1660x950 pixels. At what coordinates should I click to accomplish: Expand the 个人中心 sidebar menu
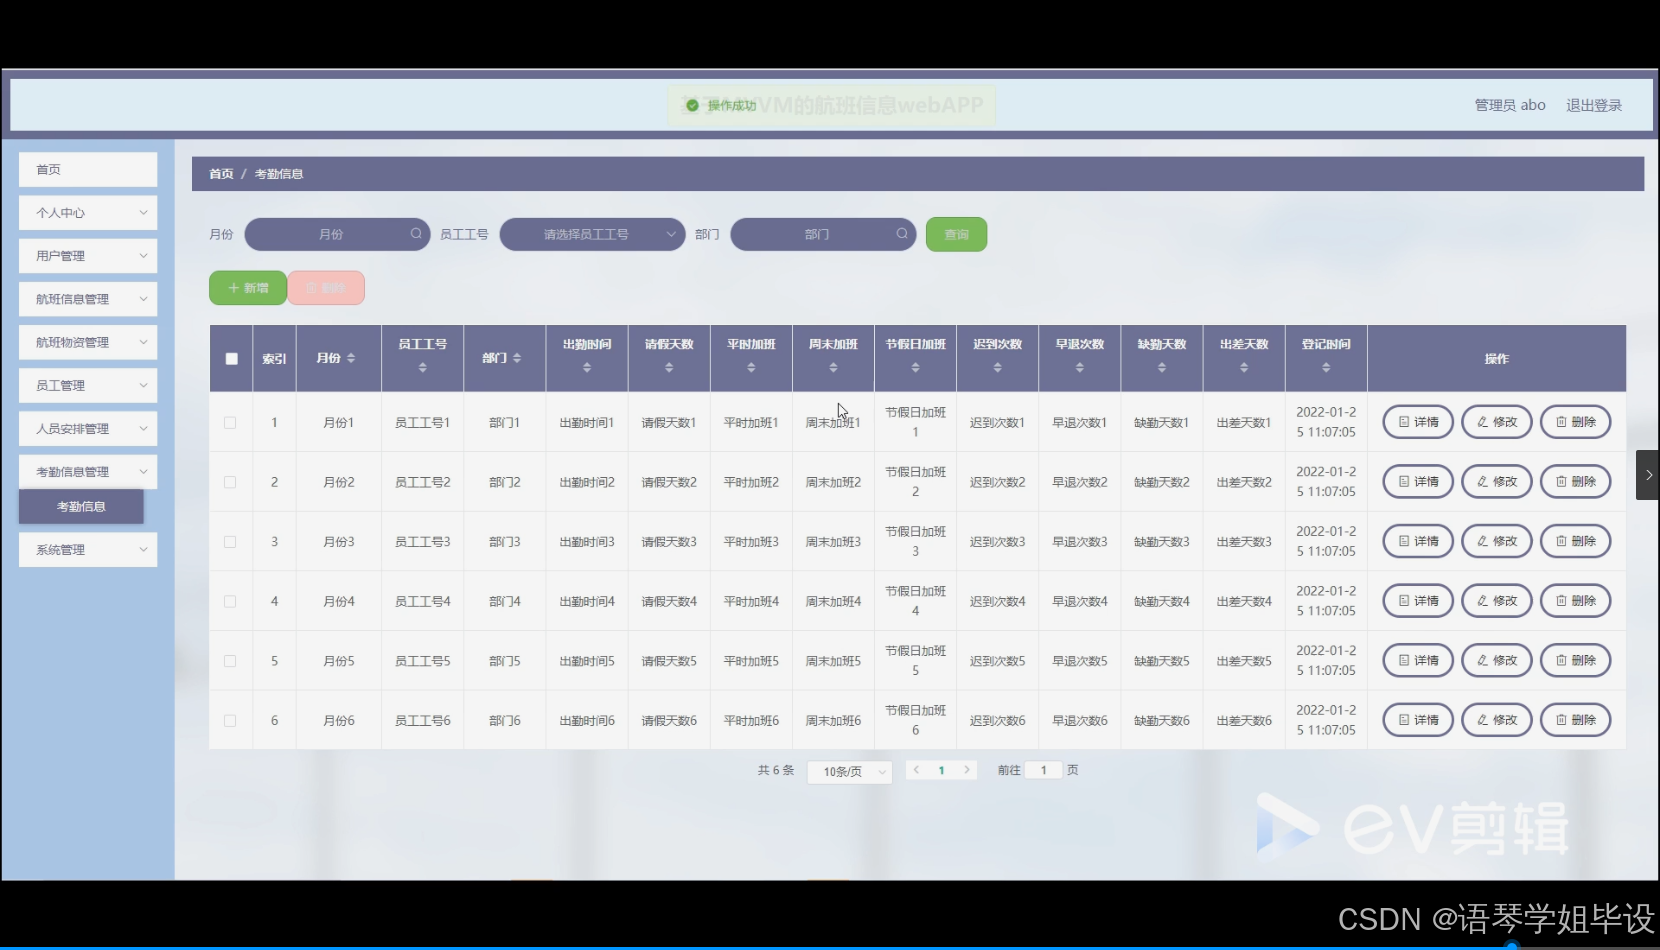pyautogui.click(x=88, y=213)
